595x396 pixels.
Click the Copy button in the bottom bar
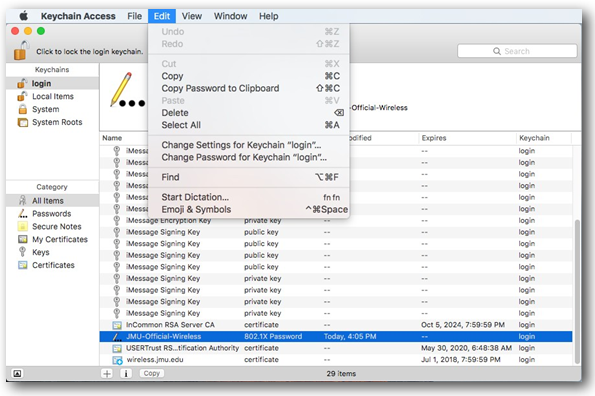click(x=152, y=374)
